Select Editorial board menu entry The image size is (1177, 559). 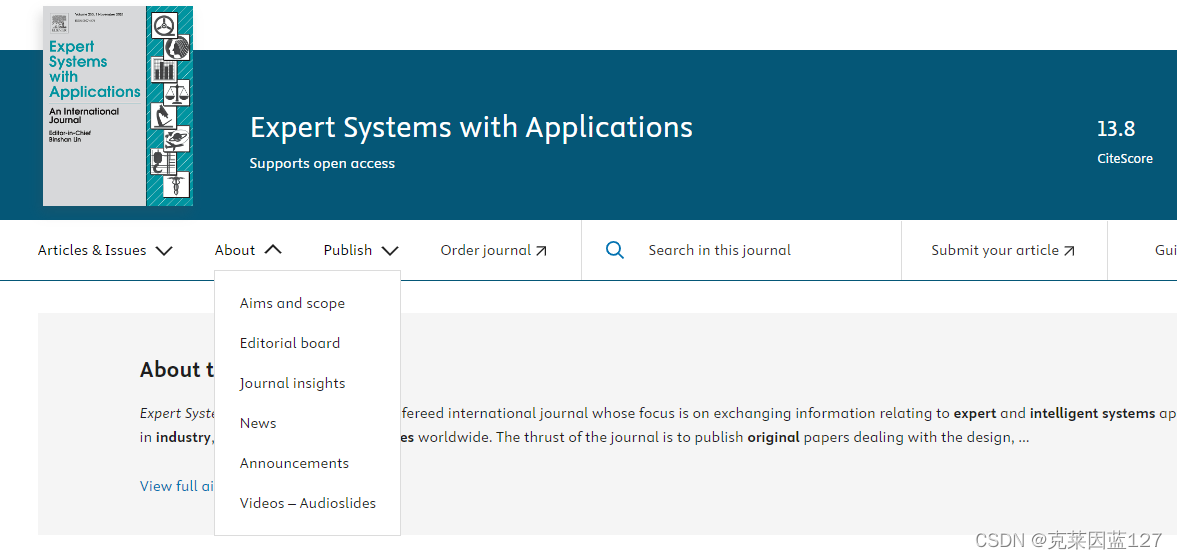[290, 343]
